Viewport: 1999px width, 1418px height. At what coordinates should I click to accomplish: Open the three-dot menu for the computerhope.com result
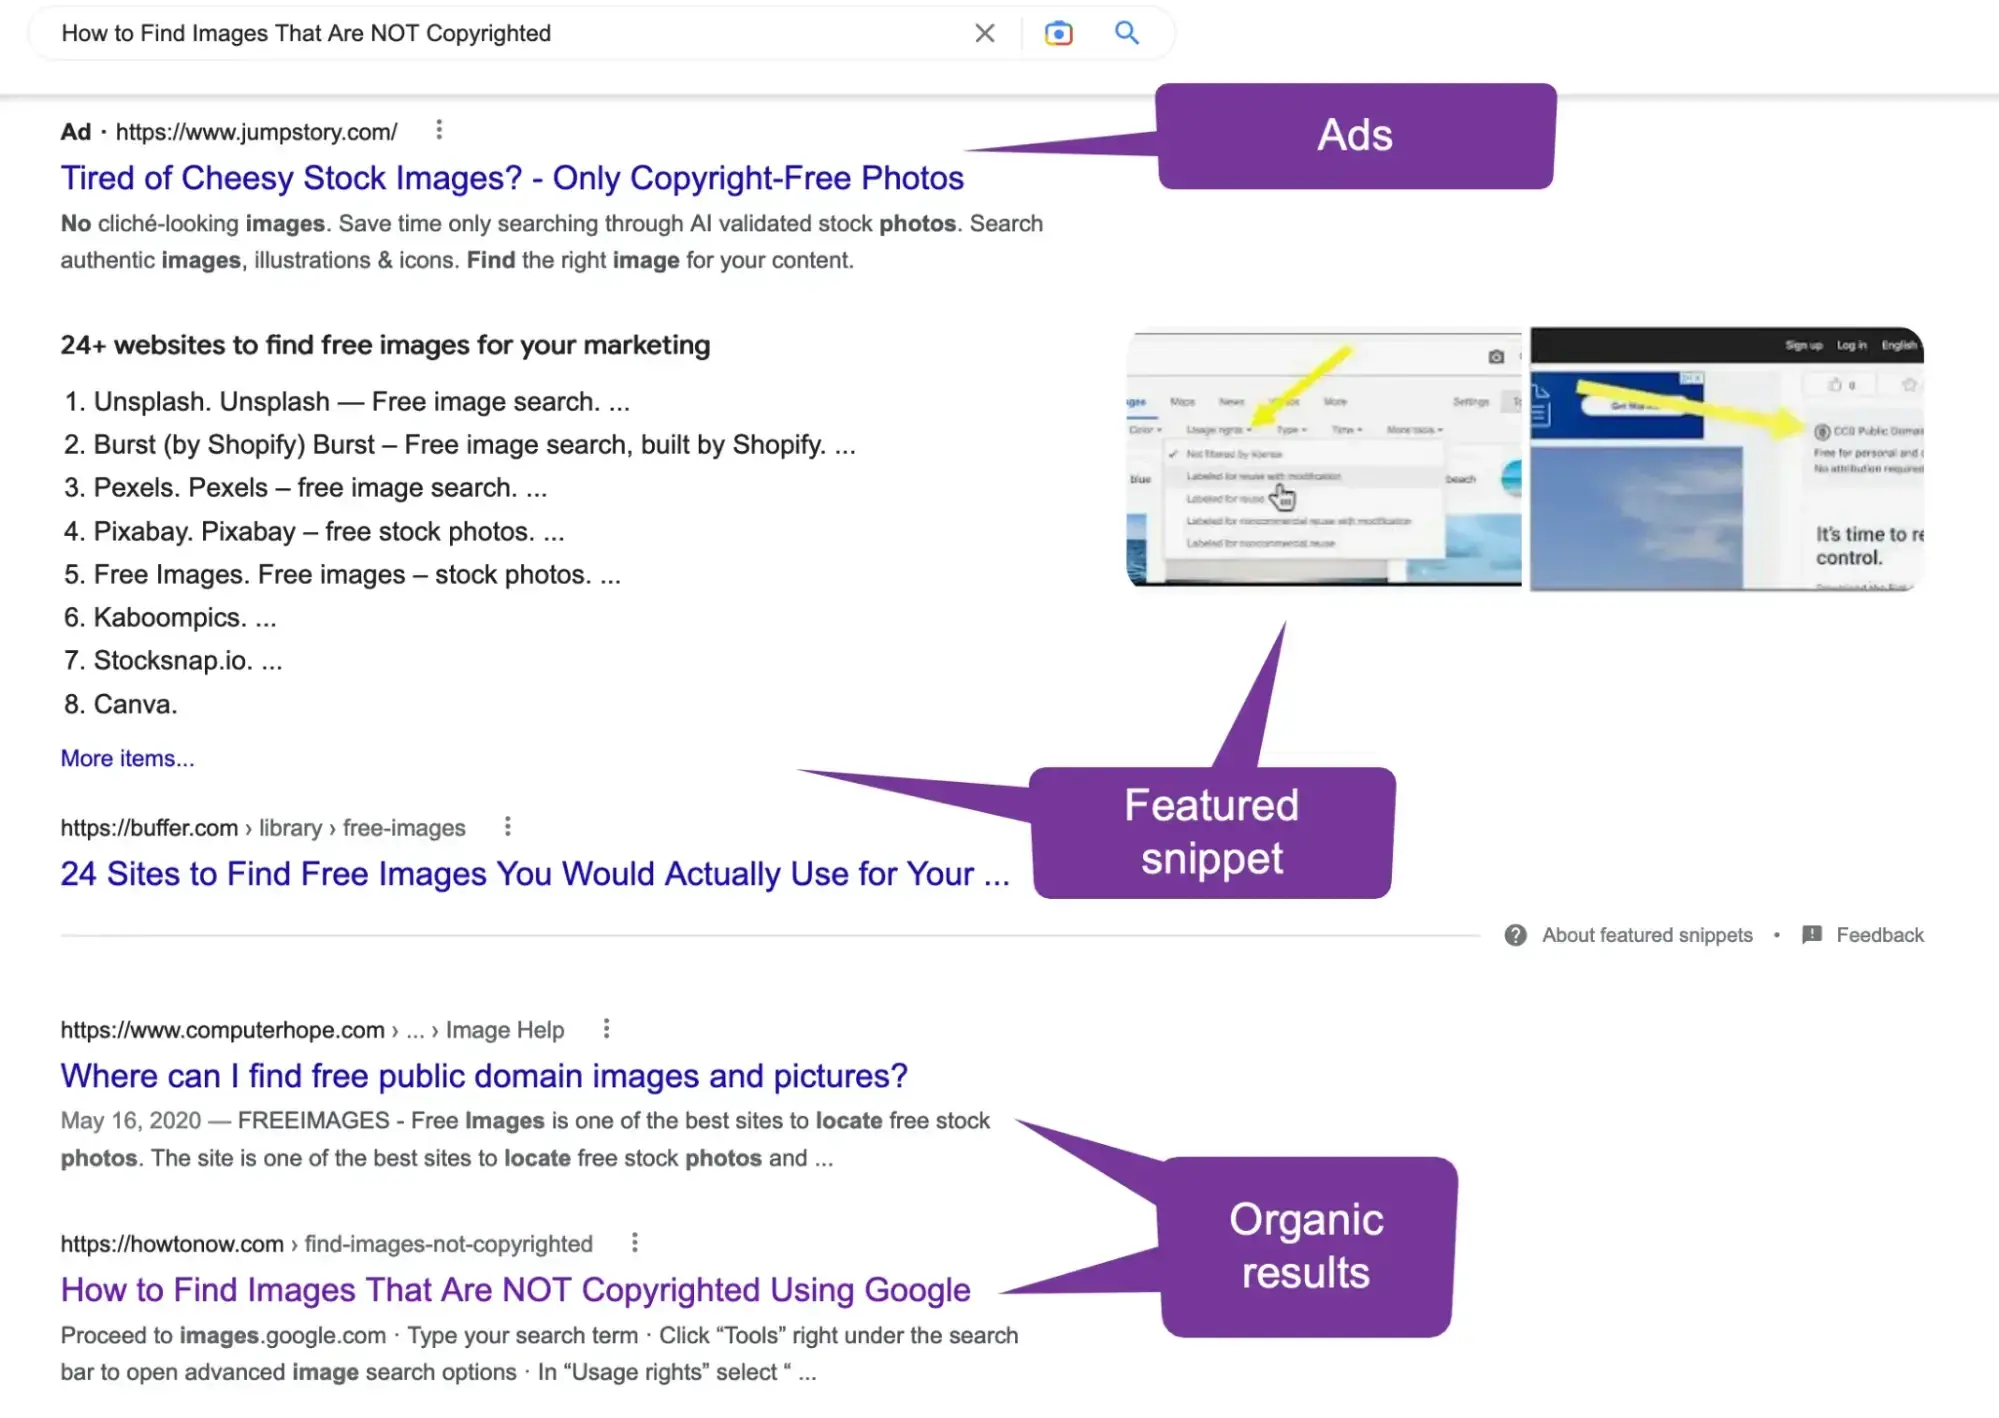tap(605, 1029)
